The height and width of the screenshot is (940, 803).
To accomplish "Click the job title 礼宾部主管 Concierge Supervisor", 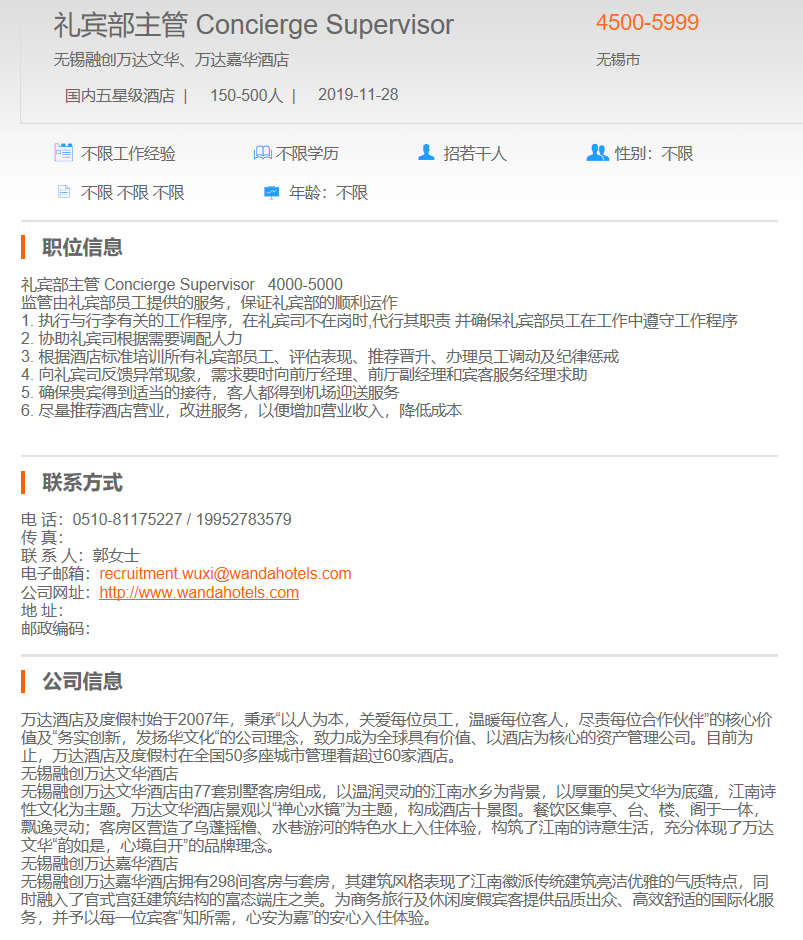I will [x=253, y=25].
